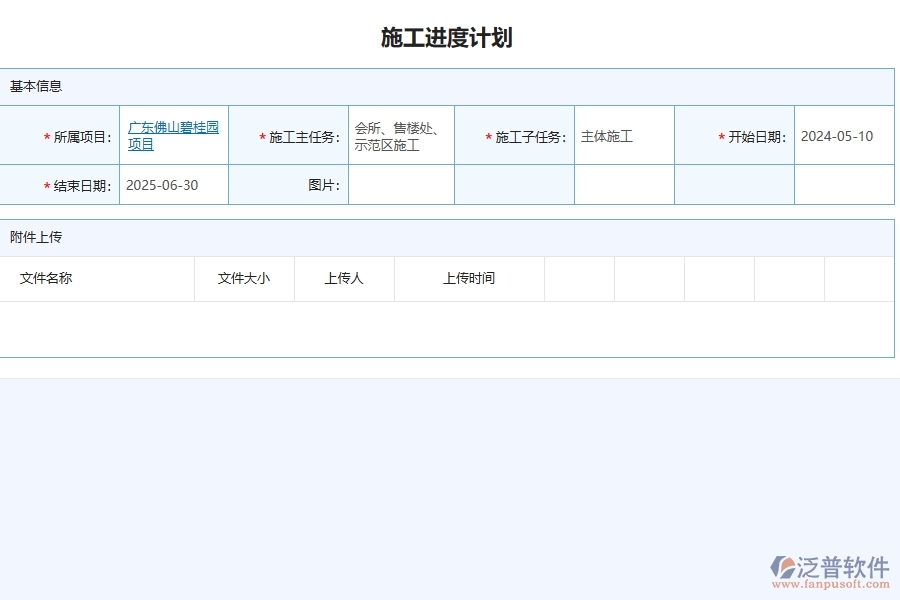The width and height of the screenshot is (900, 600).
Task: Select the 施工主任务 field showing 会所、售楼处、示范区施工
Action: (400, 135)
